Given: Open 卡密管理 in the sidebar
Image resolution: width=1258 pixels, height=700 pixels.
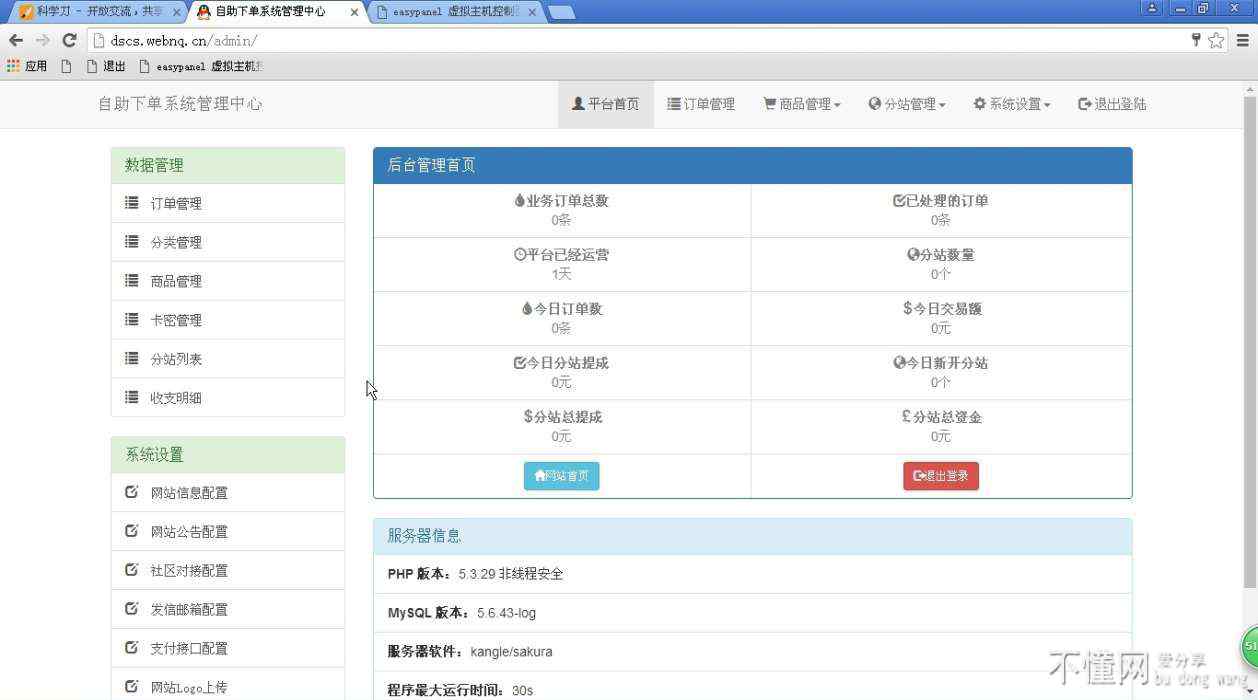Looking at the screenshot, I should pyautogui.click(x=176, y=320).
